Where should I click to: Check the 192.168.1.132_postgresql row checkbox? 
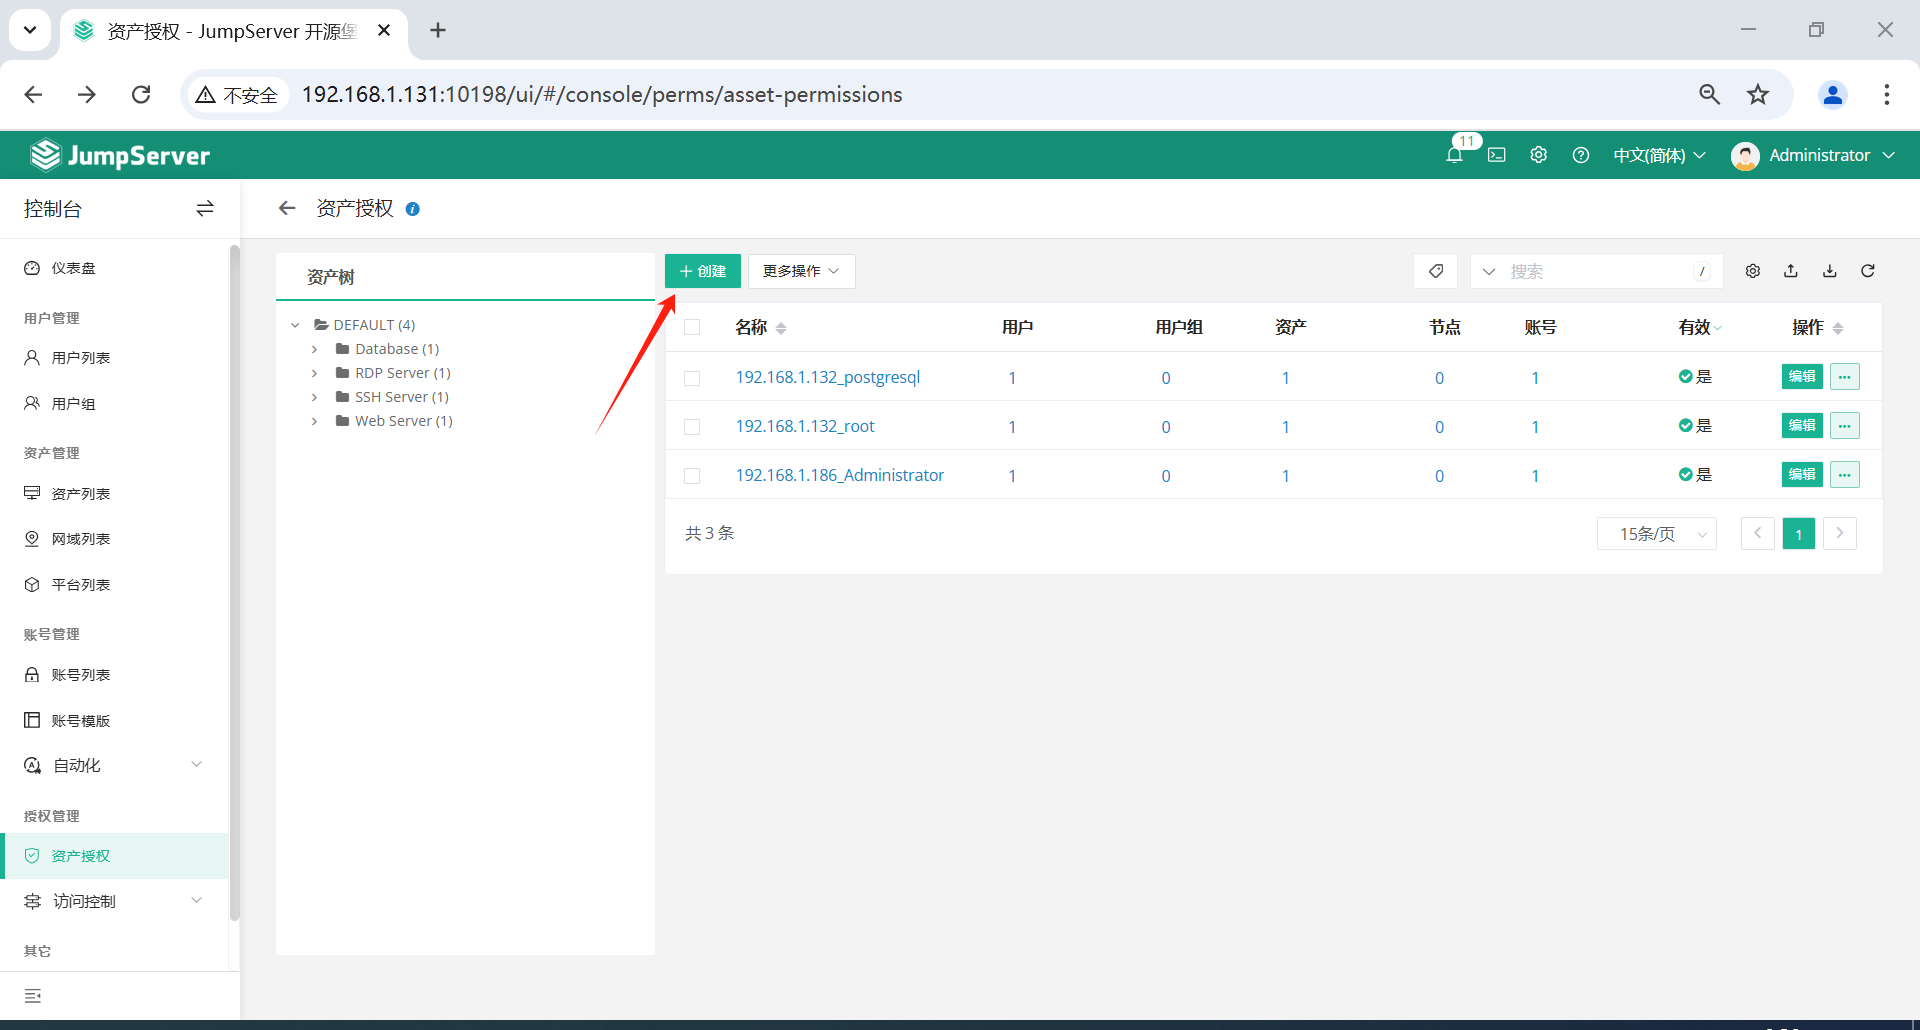[692, 378]
